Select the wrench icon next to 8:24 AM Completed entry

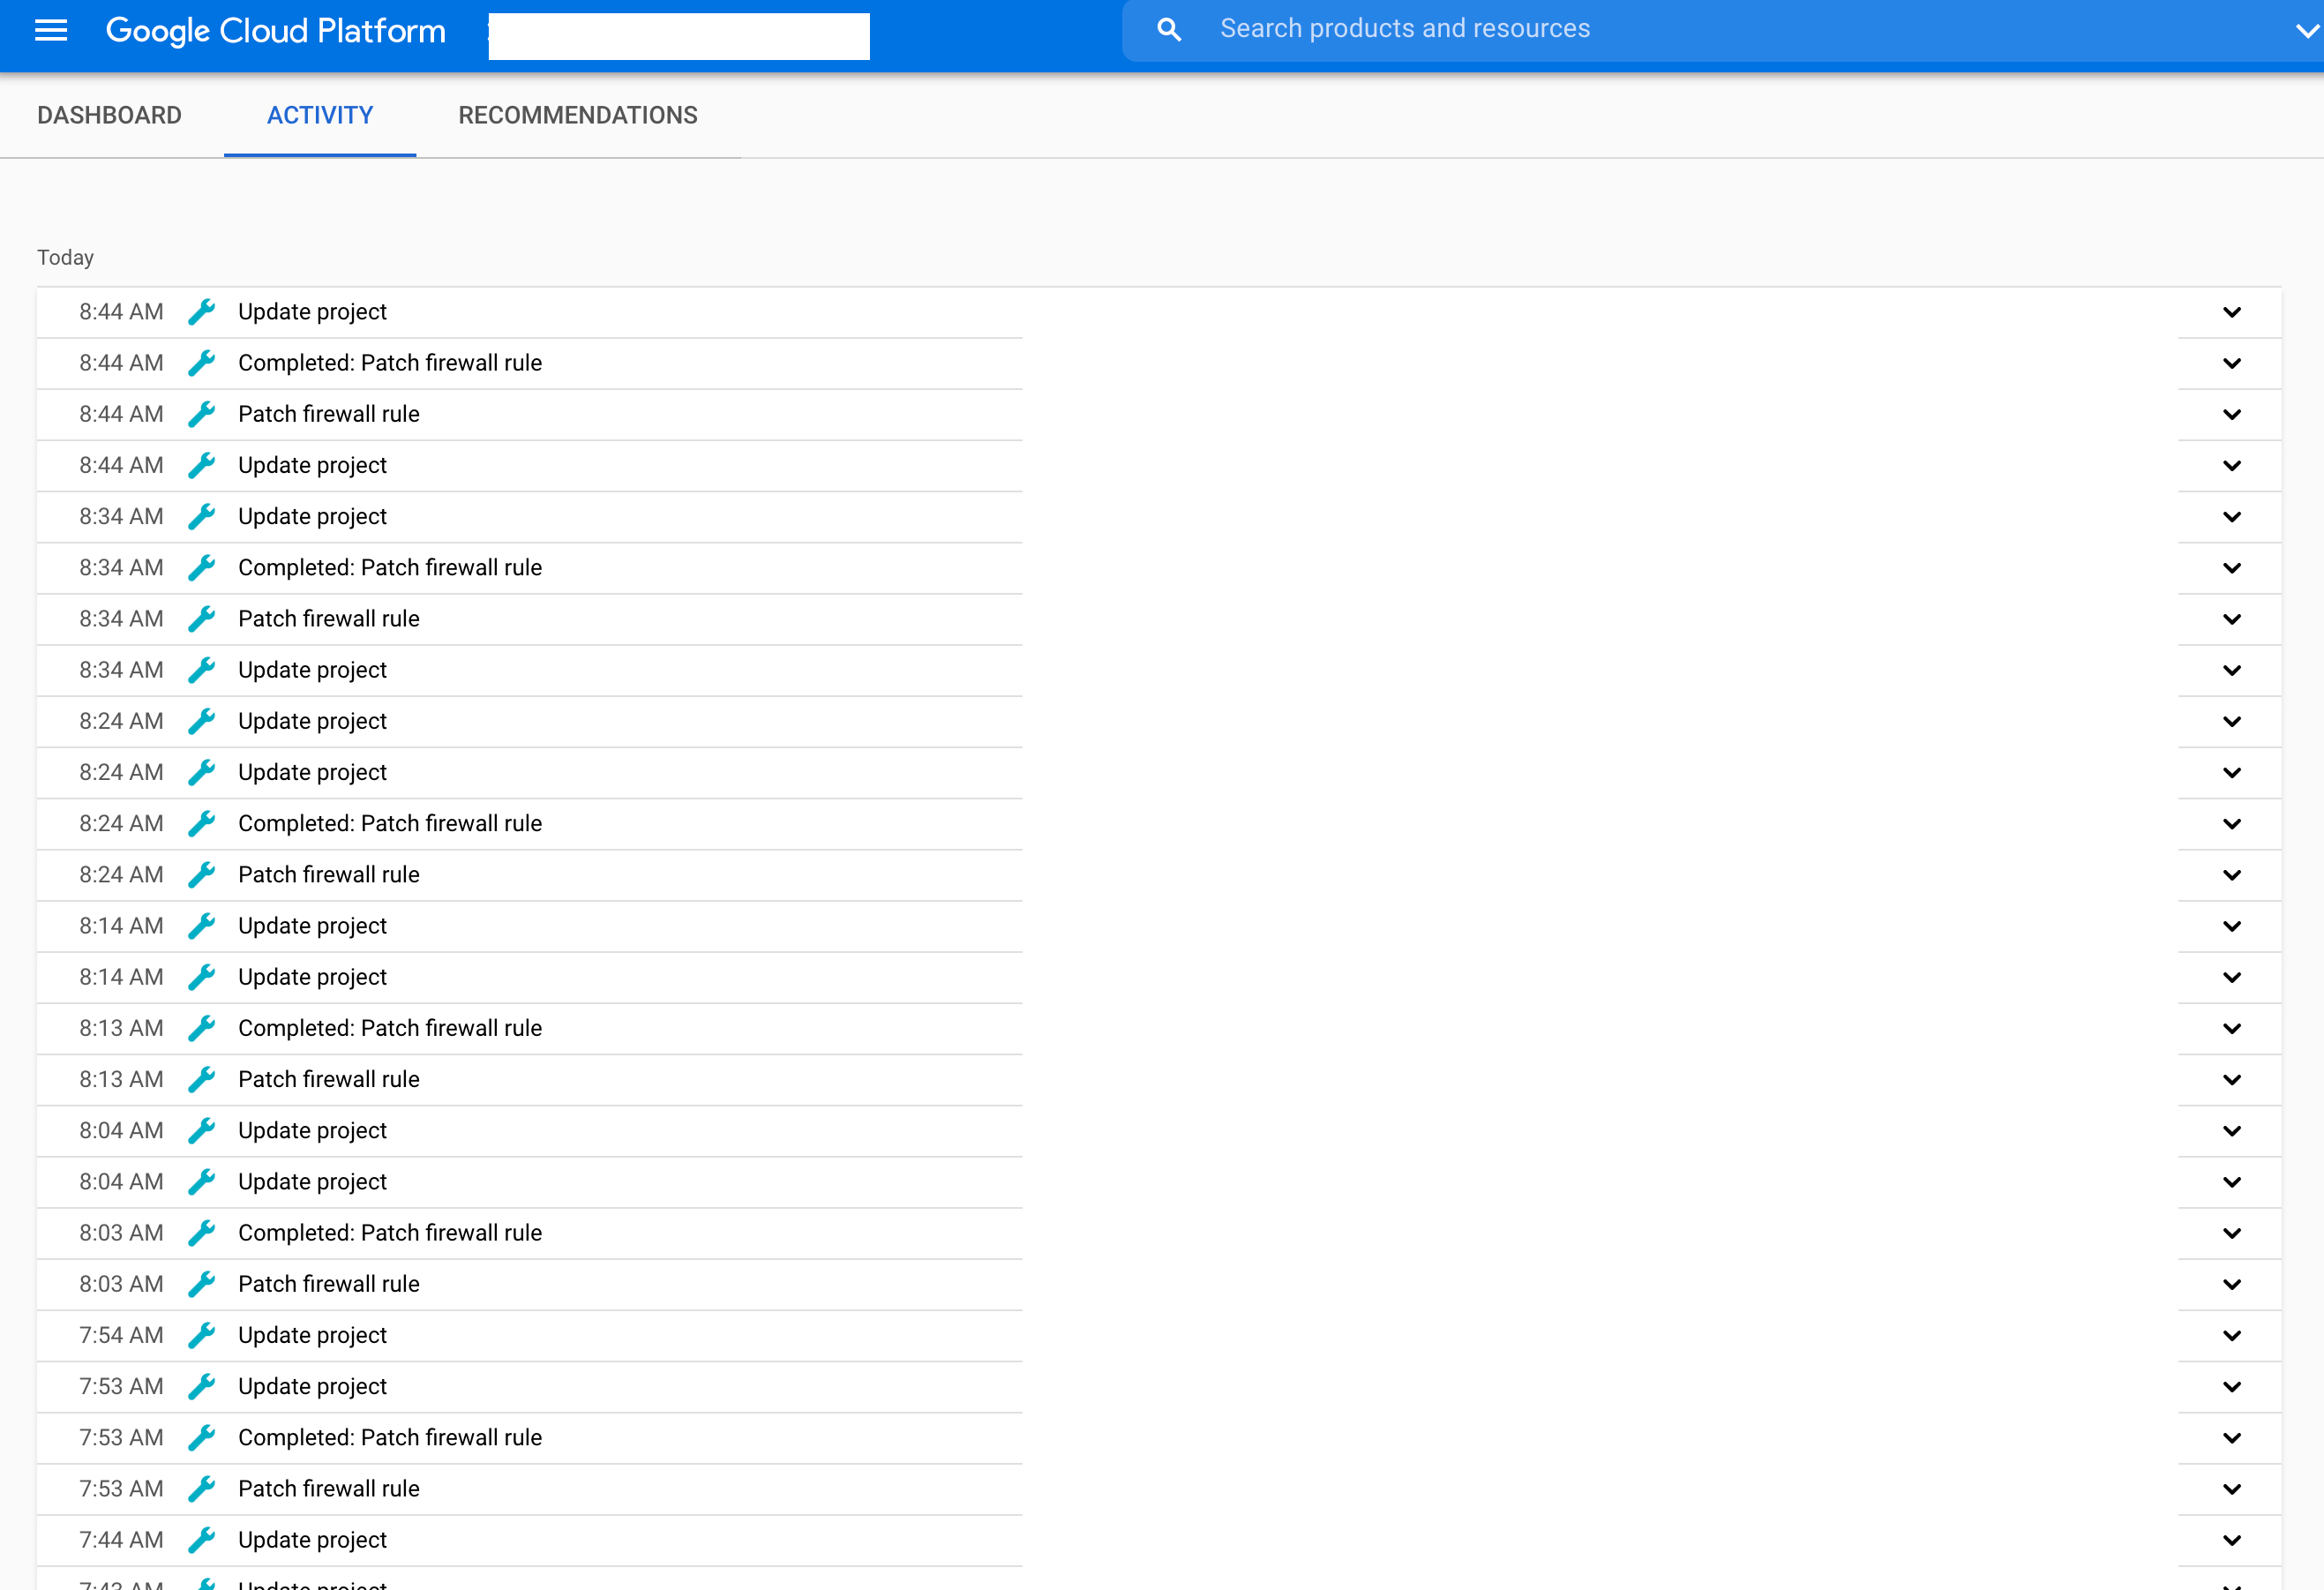point(202,823)
